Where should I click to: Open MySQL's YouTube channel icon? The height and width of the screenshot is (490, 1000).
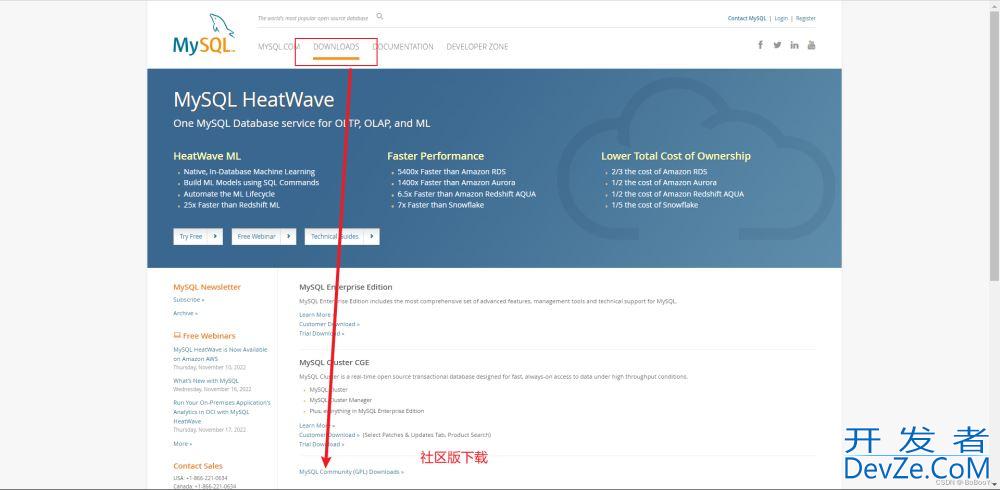811,45
